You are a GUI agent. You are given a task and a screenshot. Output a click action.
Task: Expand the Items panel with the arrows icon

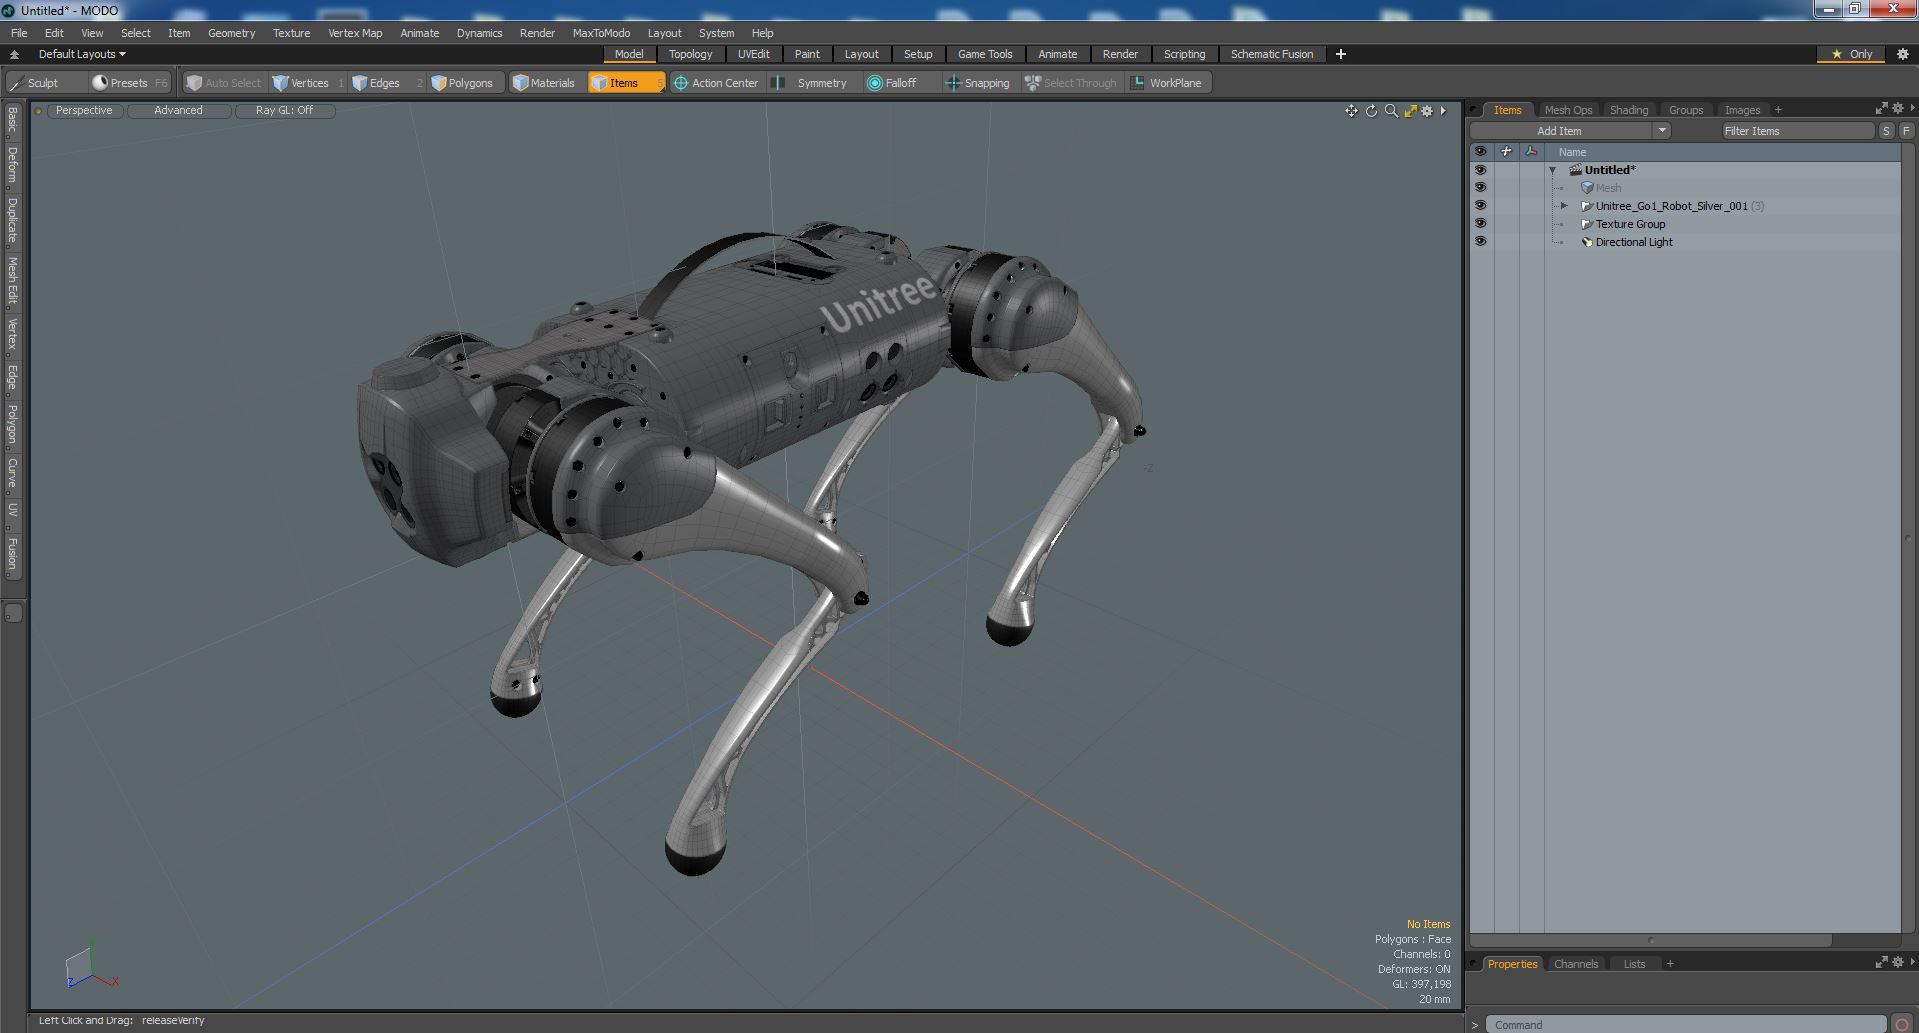[x=1881, y=108]
